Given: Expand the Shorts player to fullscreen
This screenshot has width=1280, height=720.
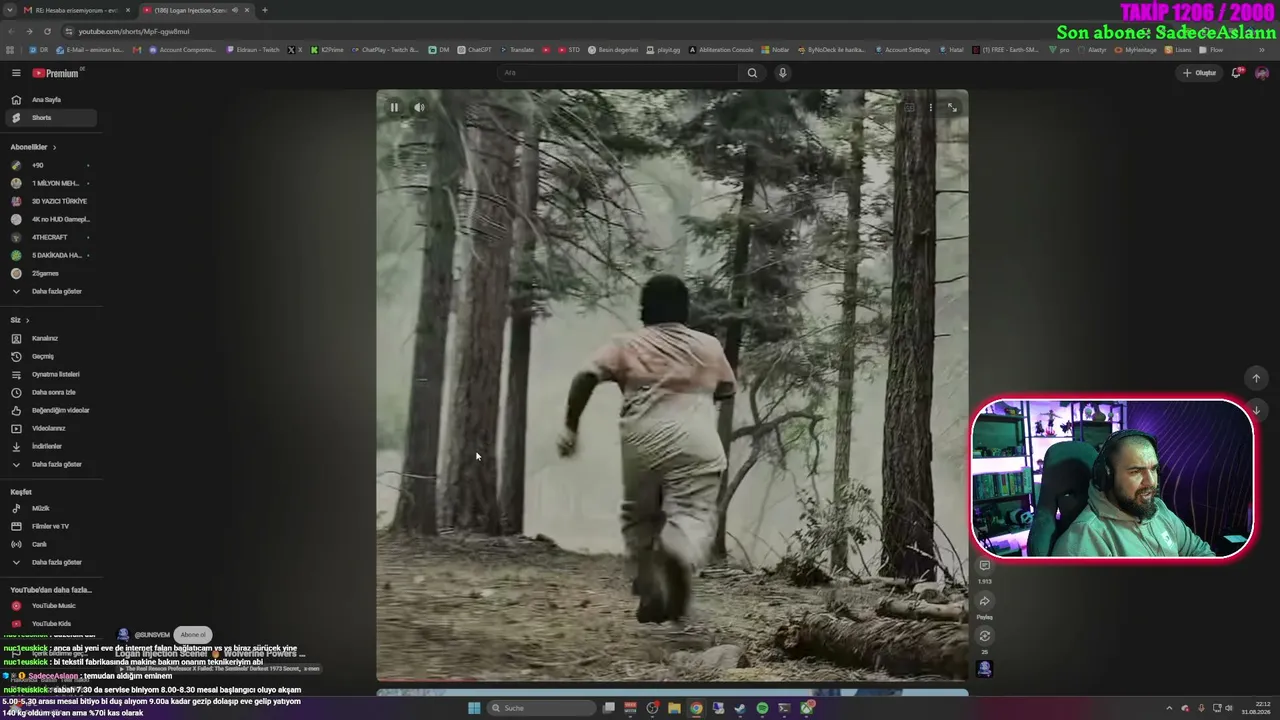Looking at the screenshot, I should click(x=952, y=107).
